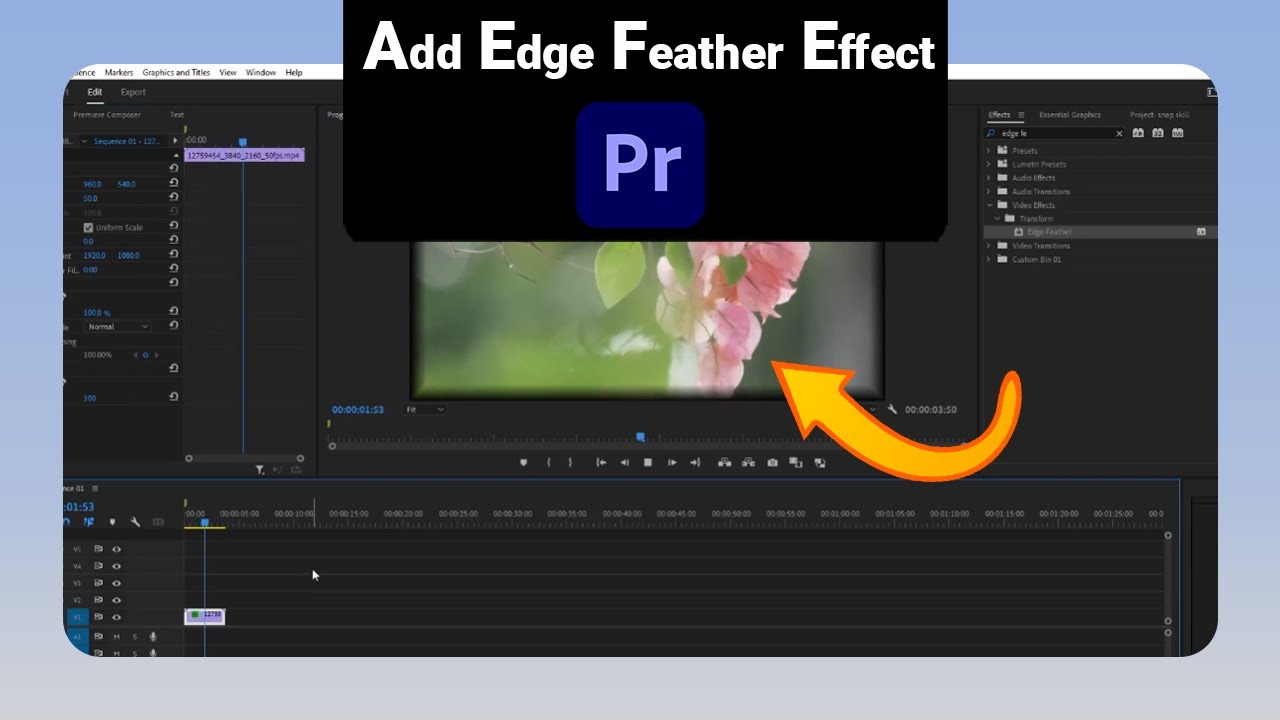The image size is (1280, 720).
Task: Toggle captions track options in timeline
Action: [x=158, y=522]
